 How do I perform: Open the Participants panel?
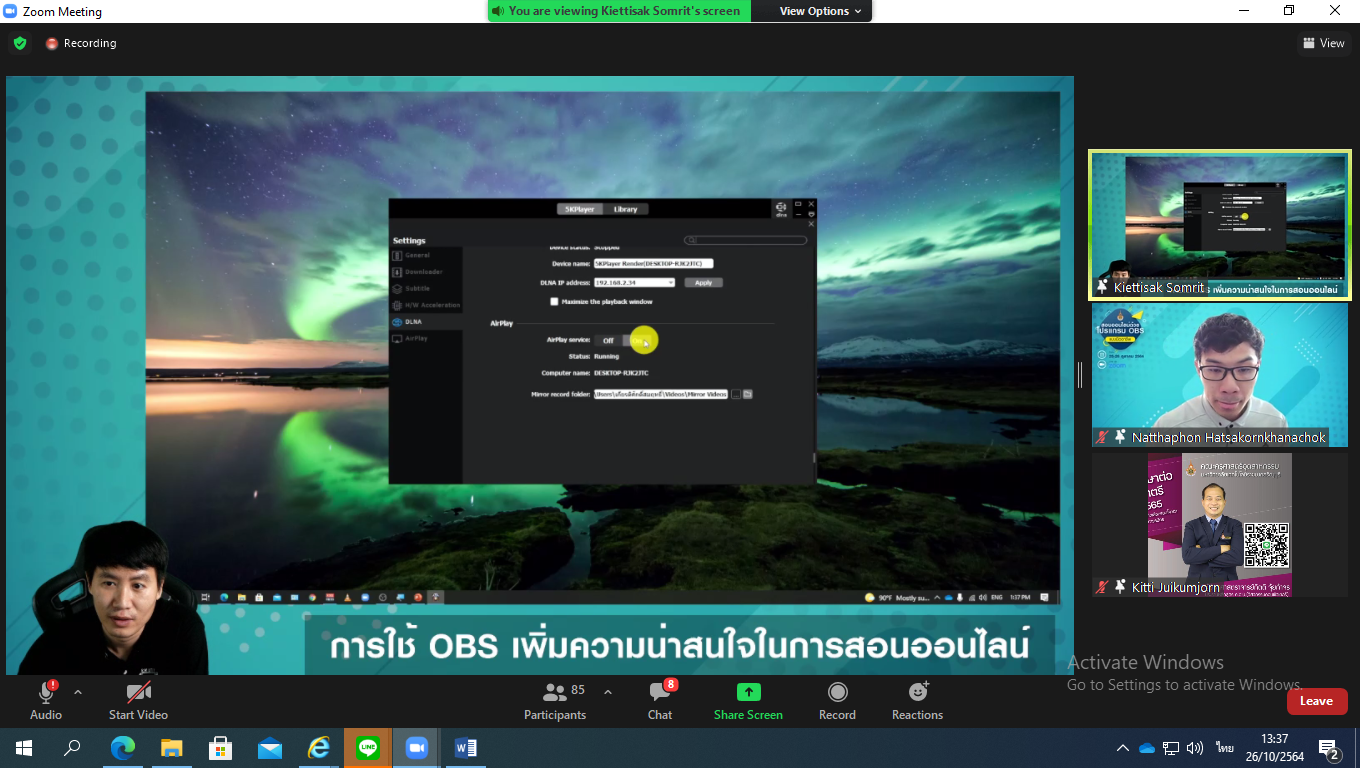tap(555, 700)
